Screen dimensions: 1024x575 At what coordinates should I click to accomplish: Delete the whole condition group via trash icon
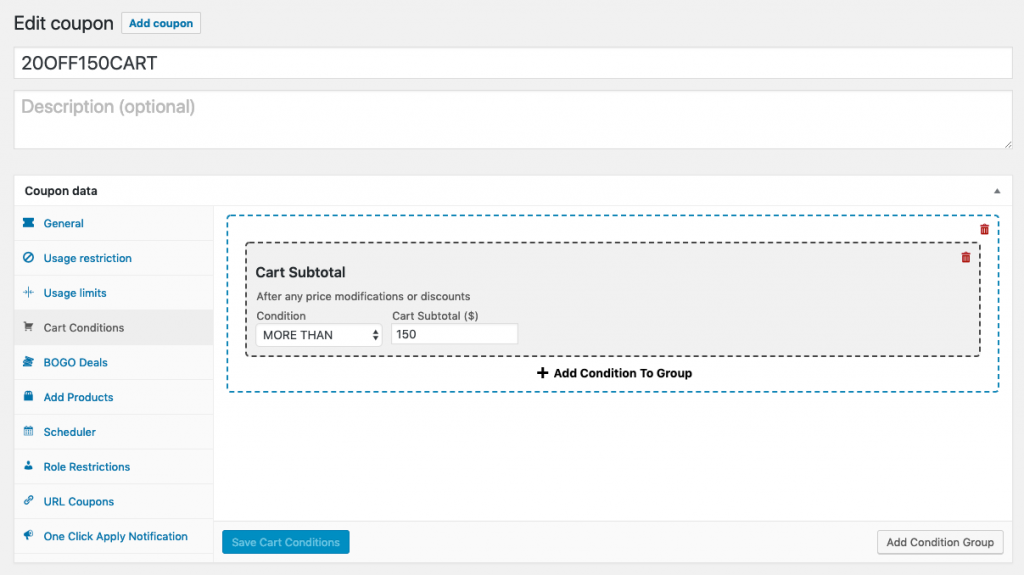(984, 230)
